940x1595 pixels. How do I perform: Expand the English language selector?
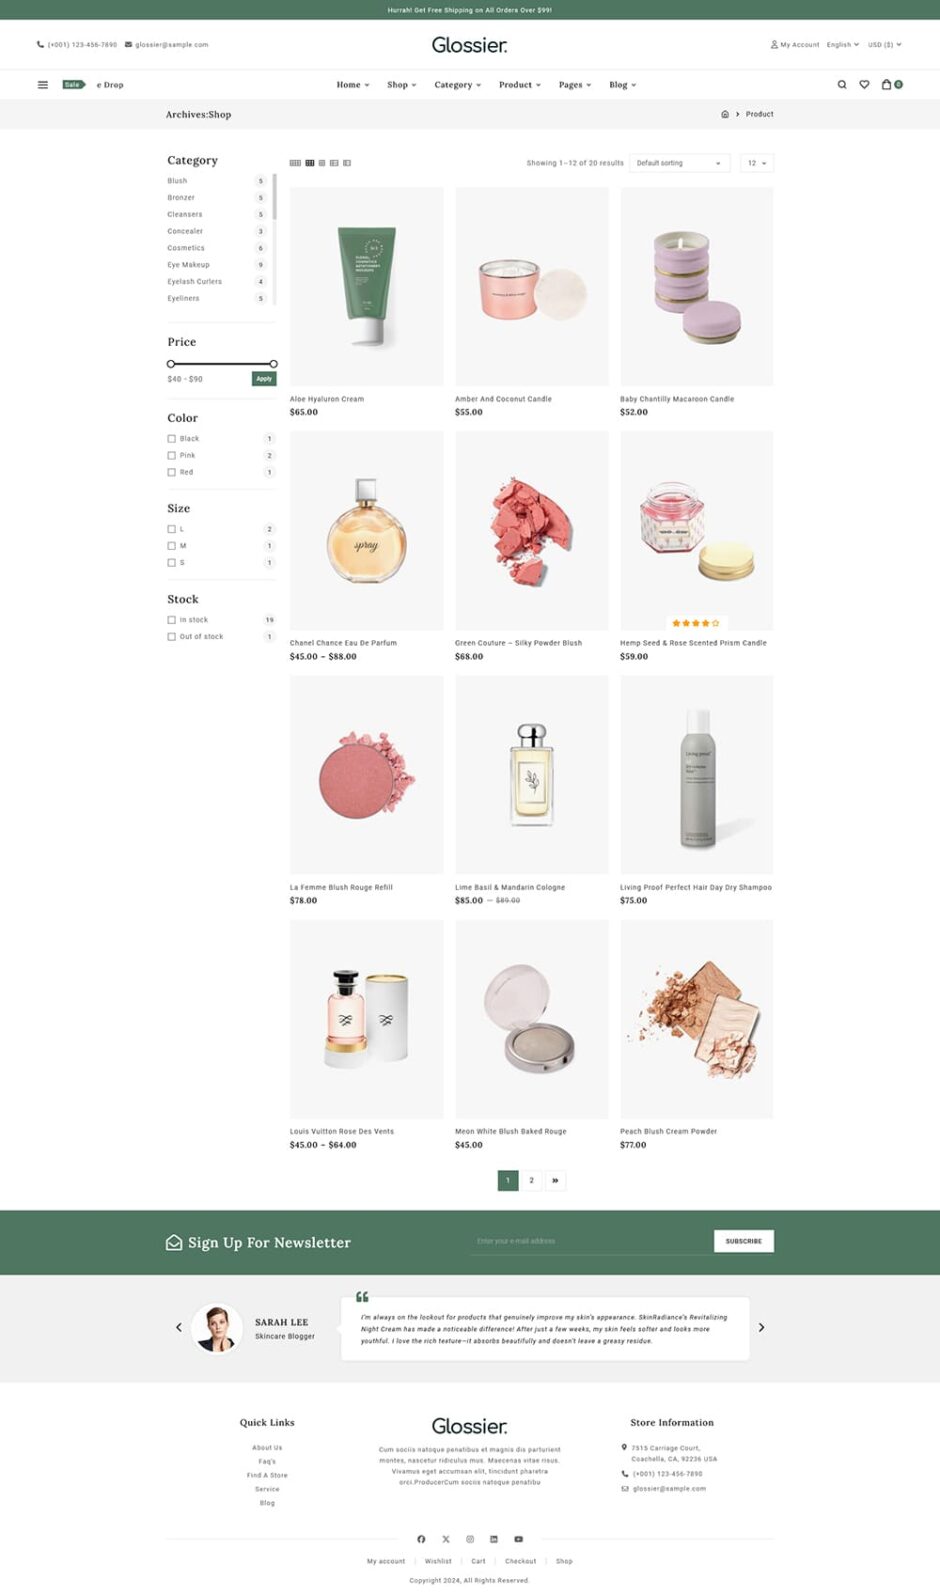coord(842,45)
